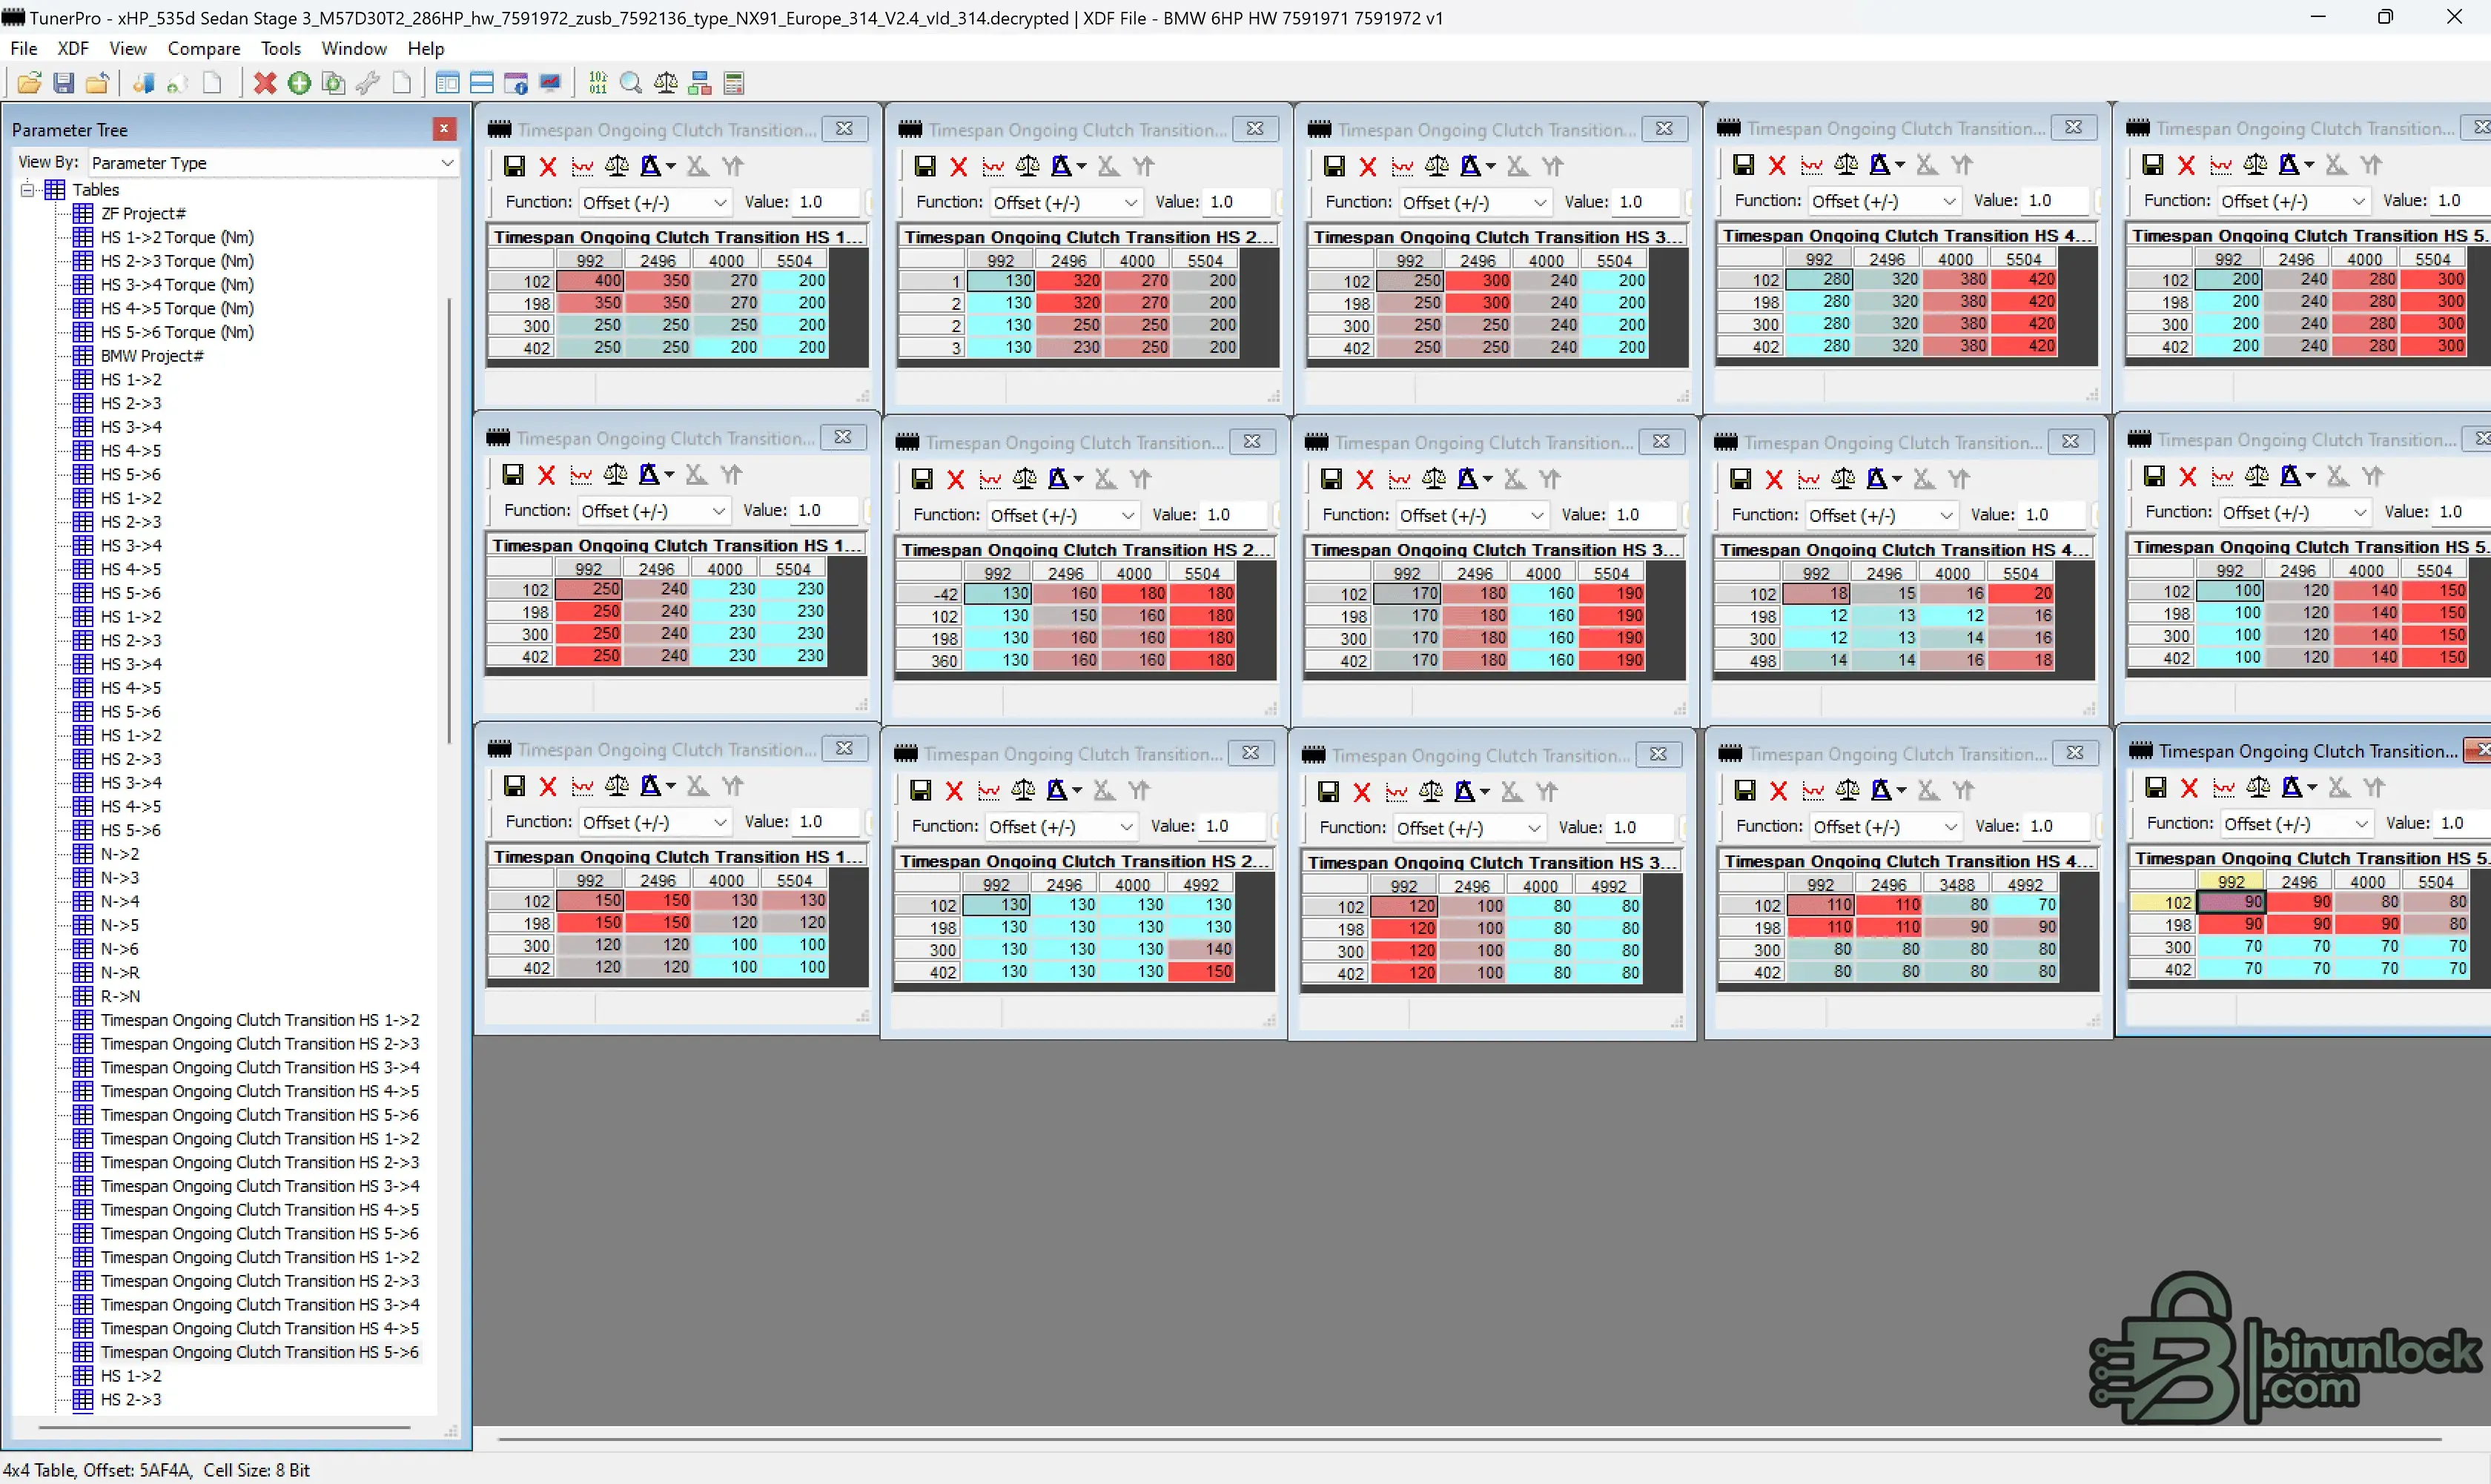This screenshot has height=1484, width=2491.
Task: Open the Compare menu
Action: tap(203, 48)
